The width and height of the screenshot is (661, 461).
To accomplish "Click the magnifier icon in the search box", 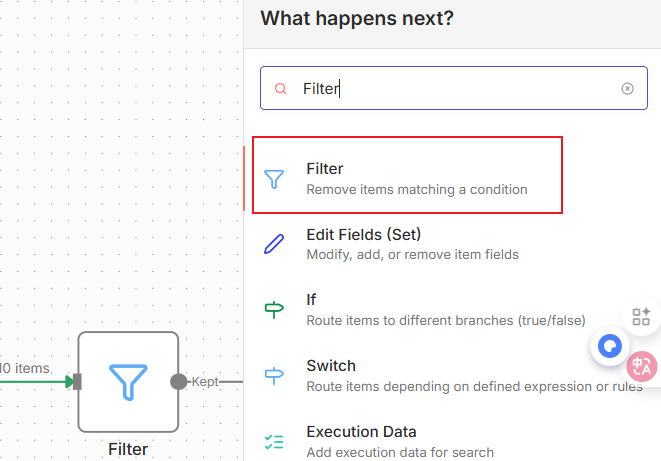I will tap(281, 89).
